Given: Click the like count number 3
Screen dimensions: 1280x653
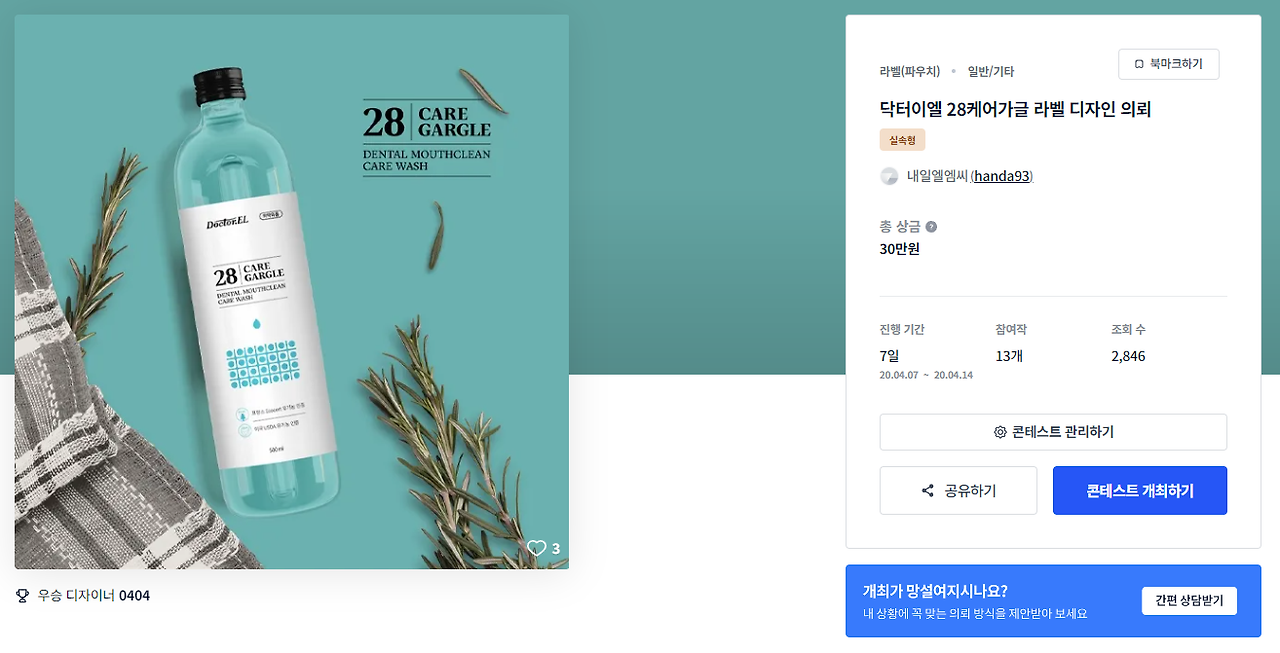Looking at the screenshot, I should [556, 548].
